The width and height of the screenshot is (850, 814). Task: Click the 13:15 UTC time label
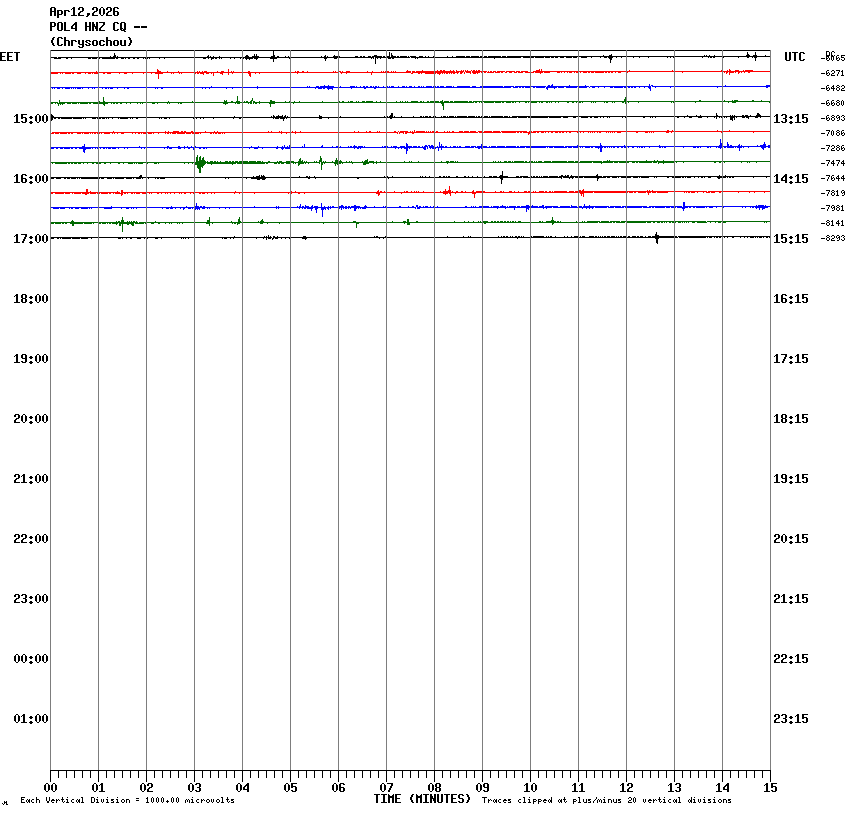(x=791, y=119)
